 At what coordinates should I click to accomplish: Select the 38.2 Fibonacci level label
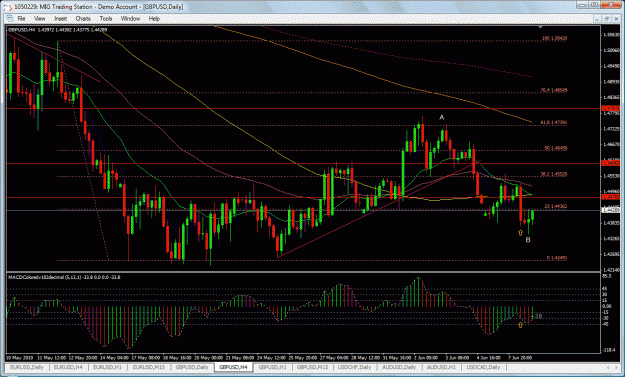point(554,174)
